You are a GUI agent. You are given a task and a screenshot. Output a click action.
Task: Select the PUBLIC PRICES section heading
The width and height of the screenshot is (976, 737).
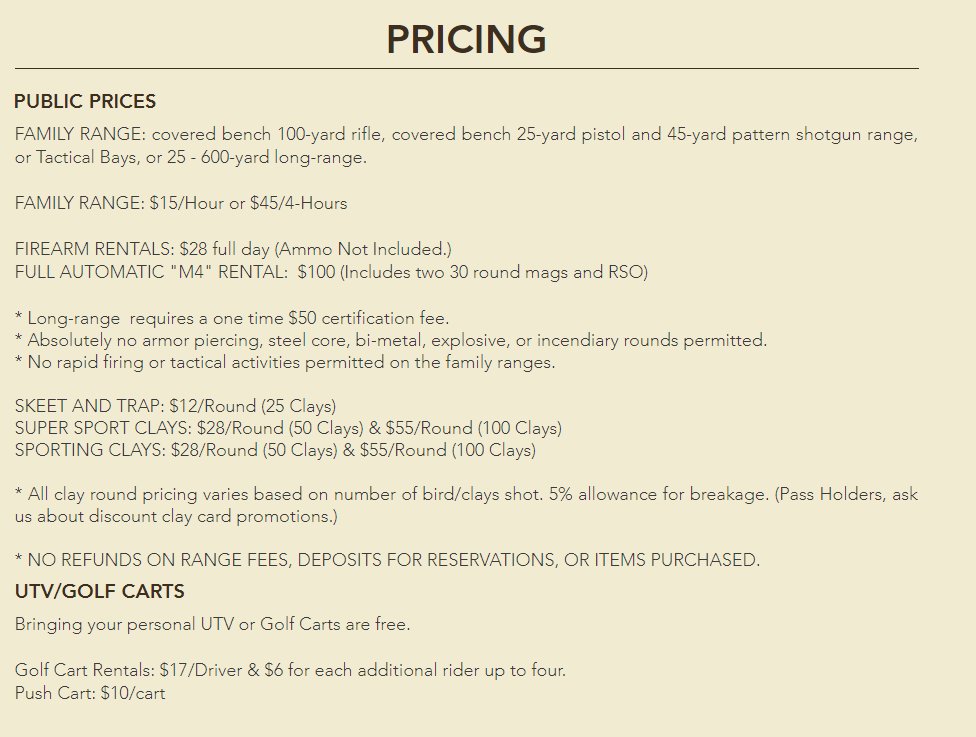pos(85,101)
